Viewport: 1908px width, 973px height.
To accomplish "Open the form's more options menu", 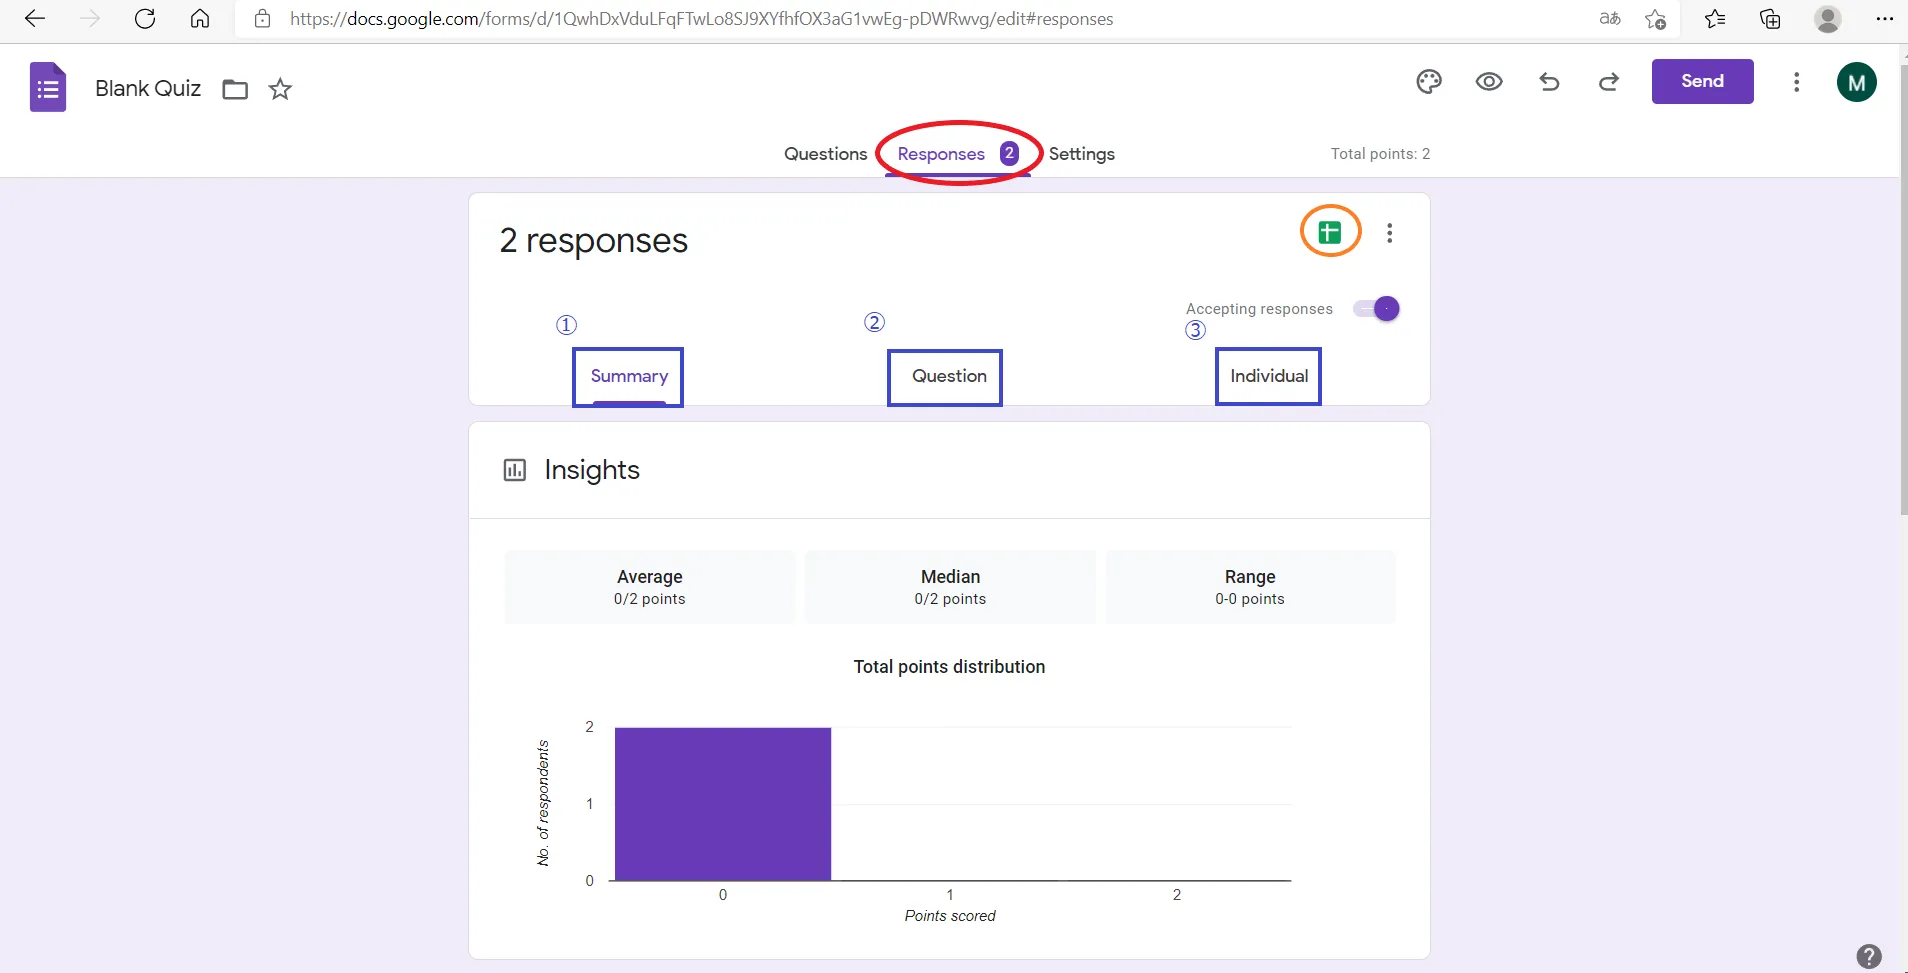I will (1796, 82).
